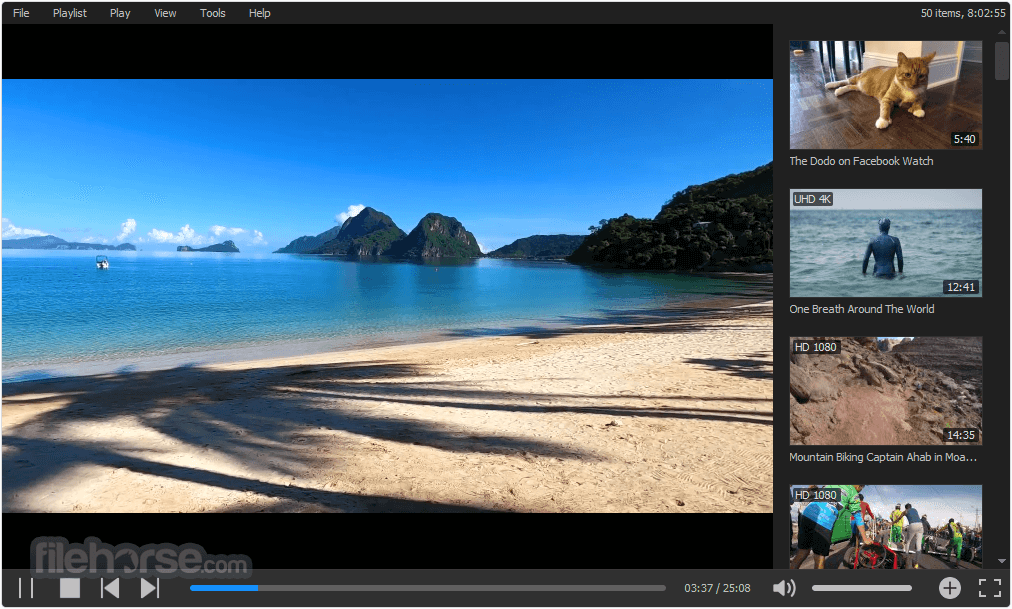Open the View menu
Image resolution: width=1012 pixels, height=609 pixels.
(x=164, y=13)
